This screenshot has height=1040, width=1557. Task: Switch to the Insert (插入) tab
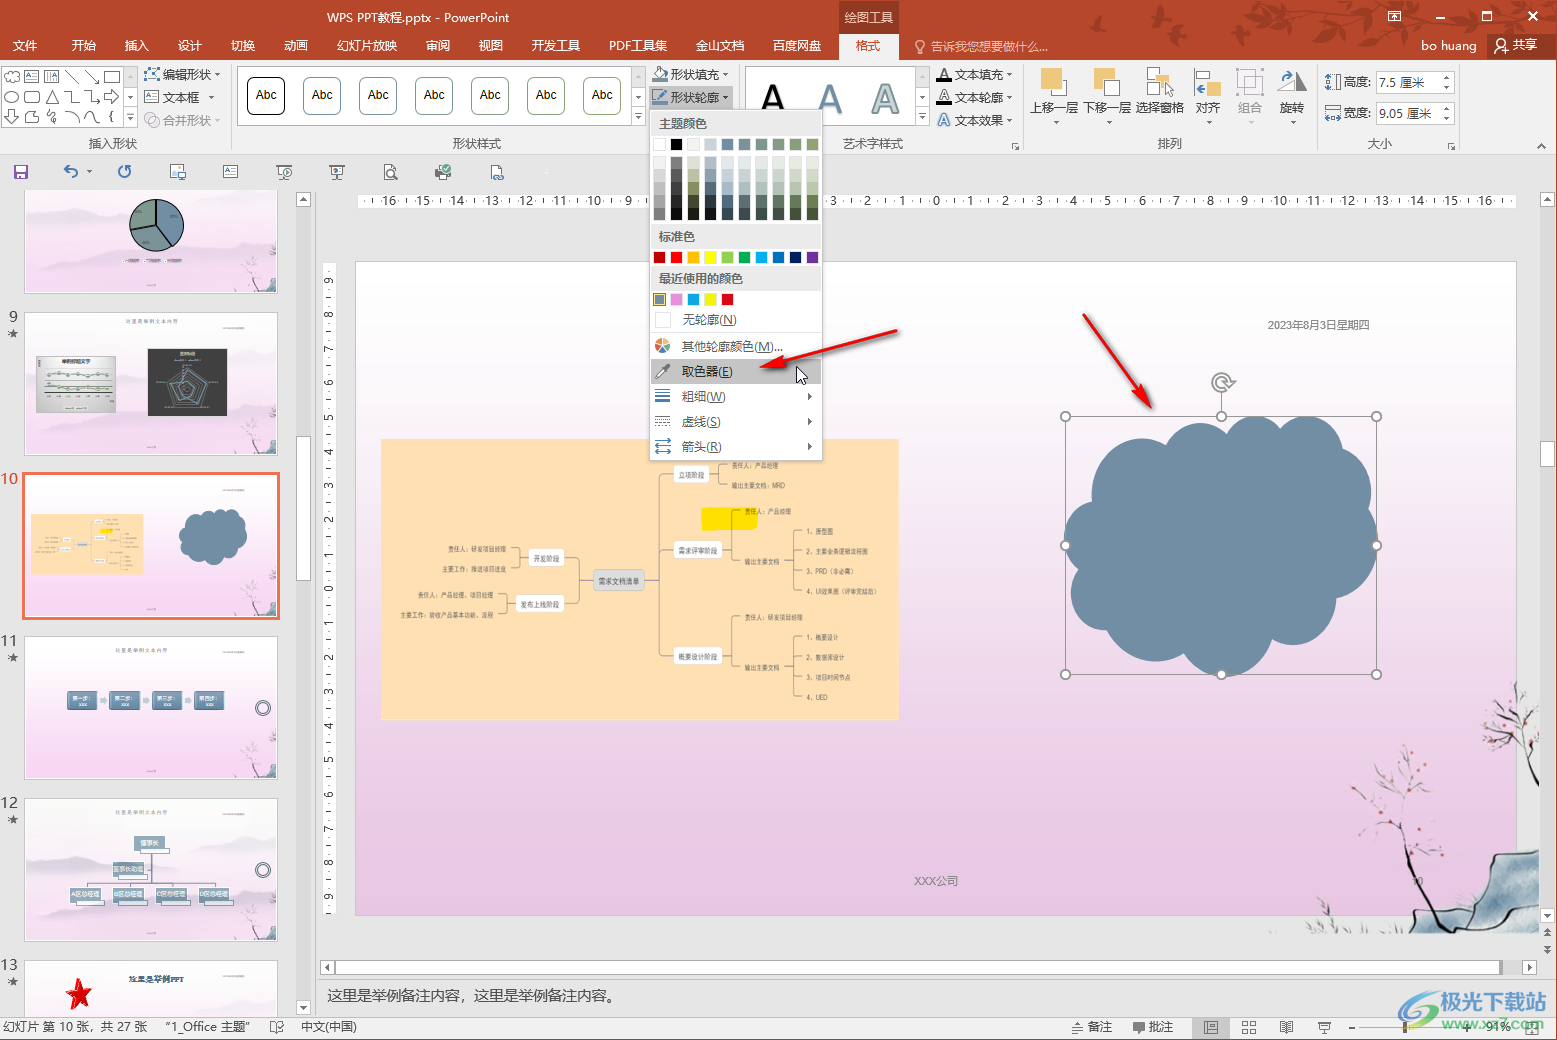[136, 45]
